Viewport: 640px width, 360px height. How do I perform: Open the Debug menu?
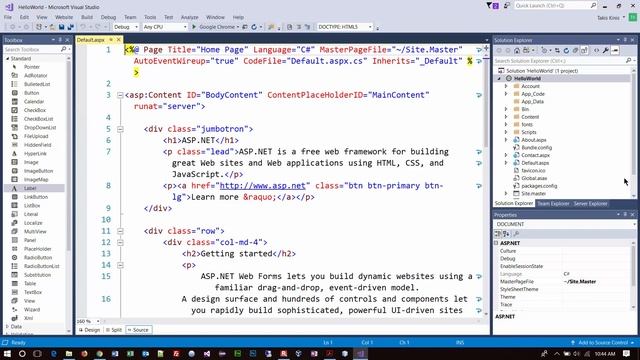coord(108,17)
